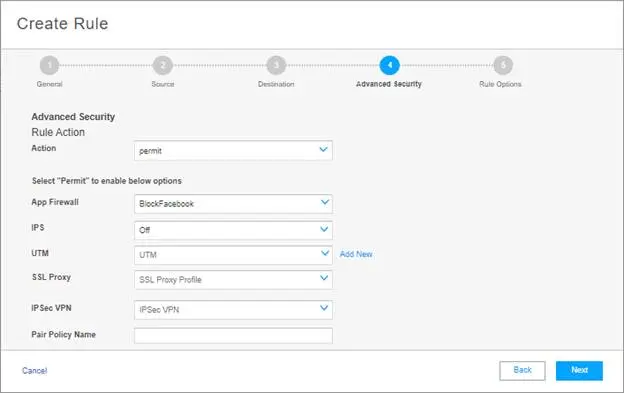Click the Pair Policy Name label
Image resolution: width=624 pixels, height=393 pixels.
(x=64, y=335)
